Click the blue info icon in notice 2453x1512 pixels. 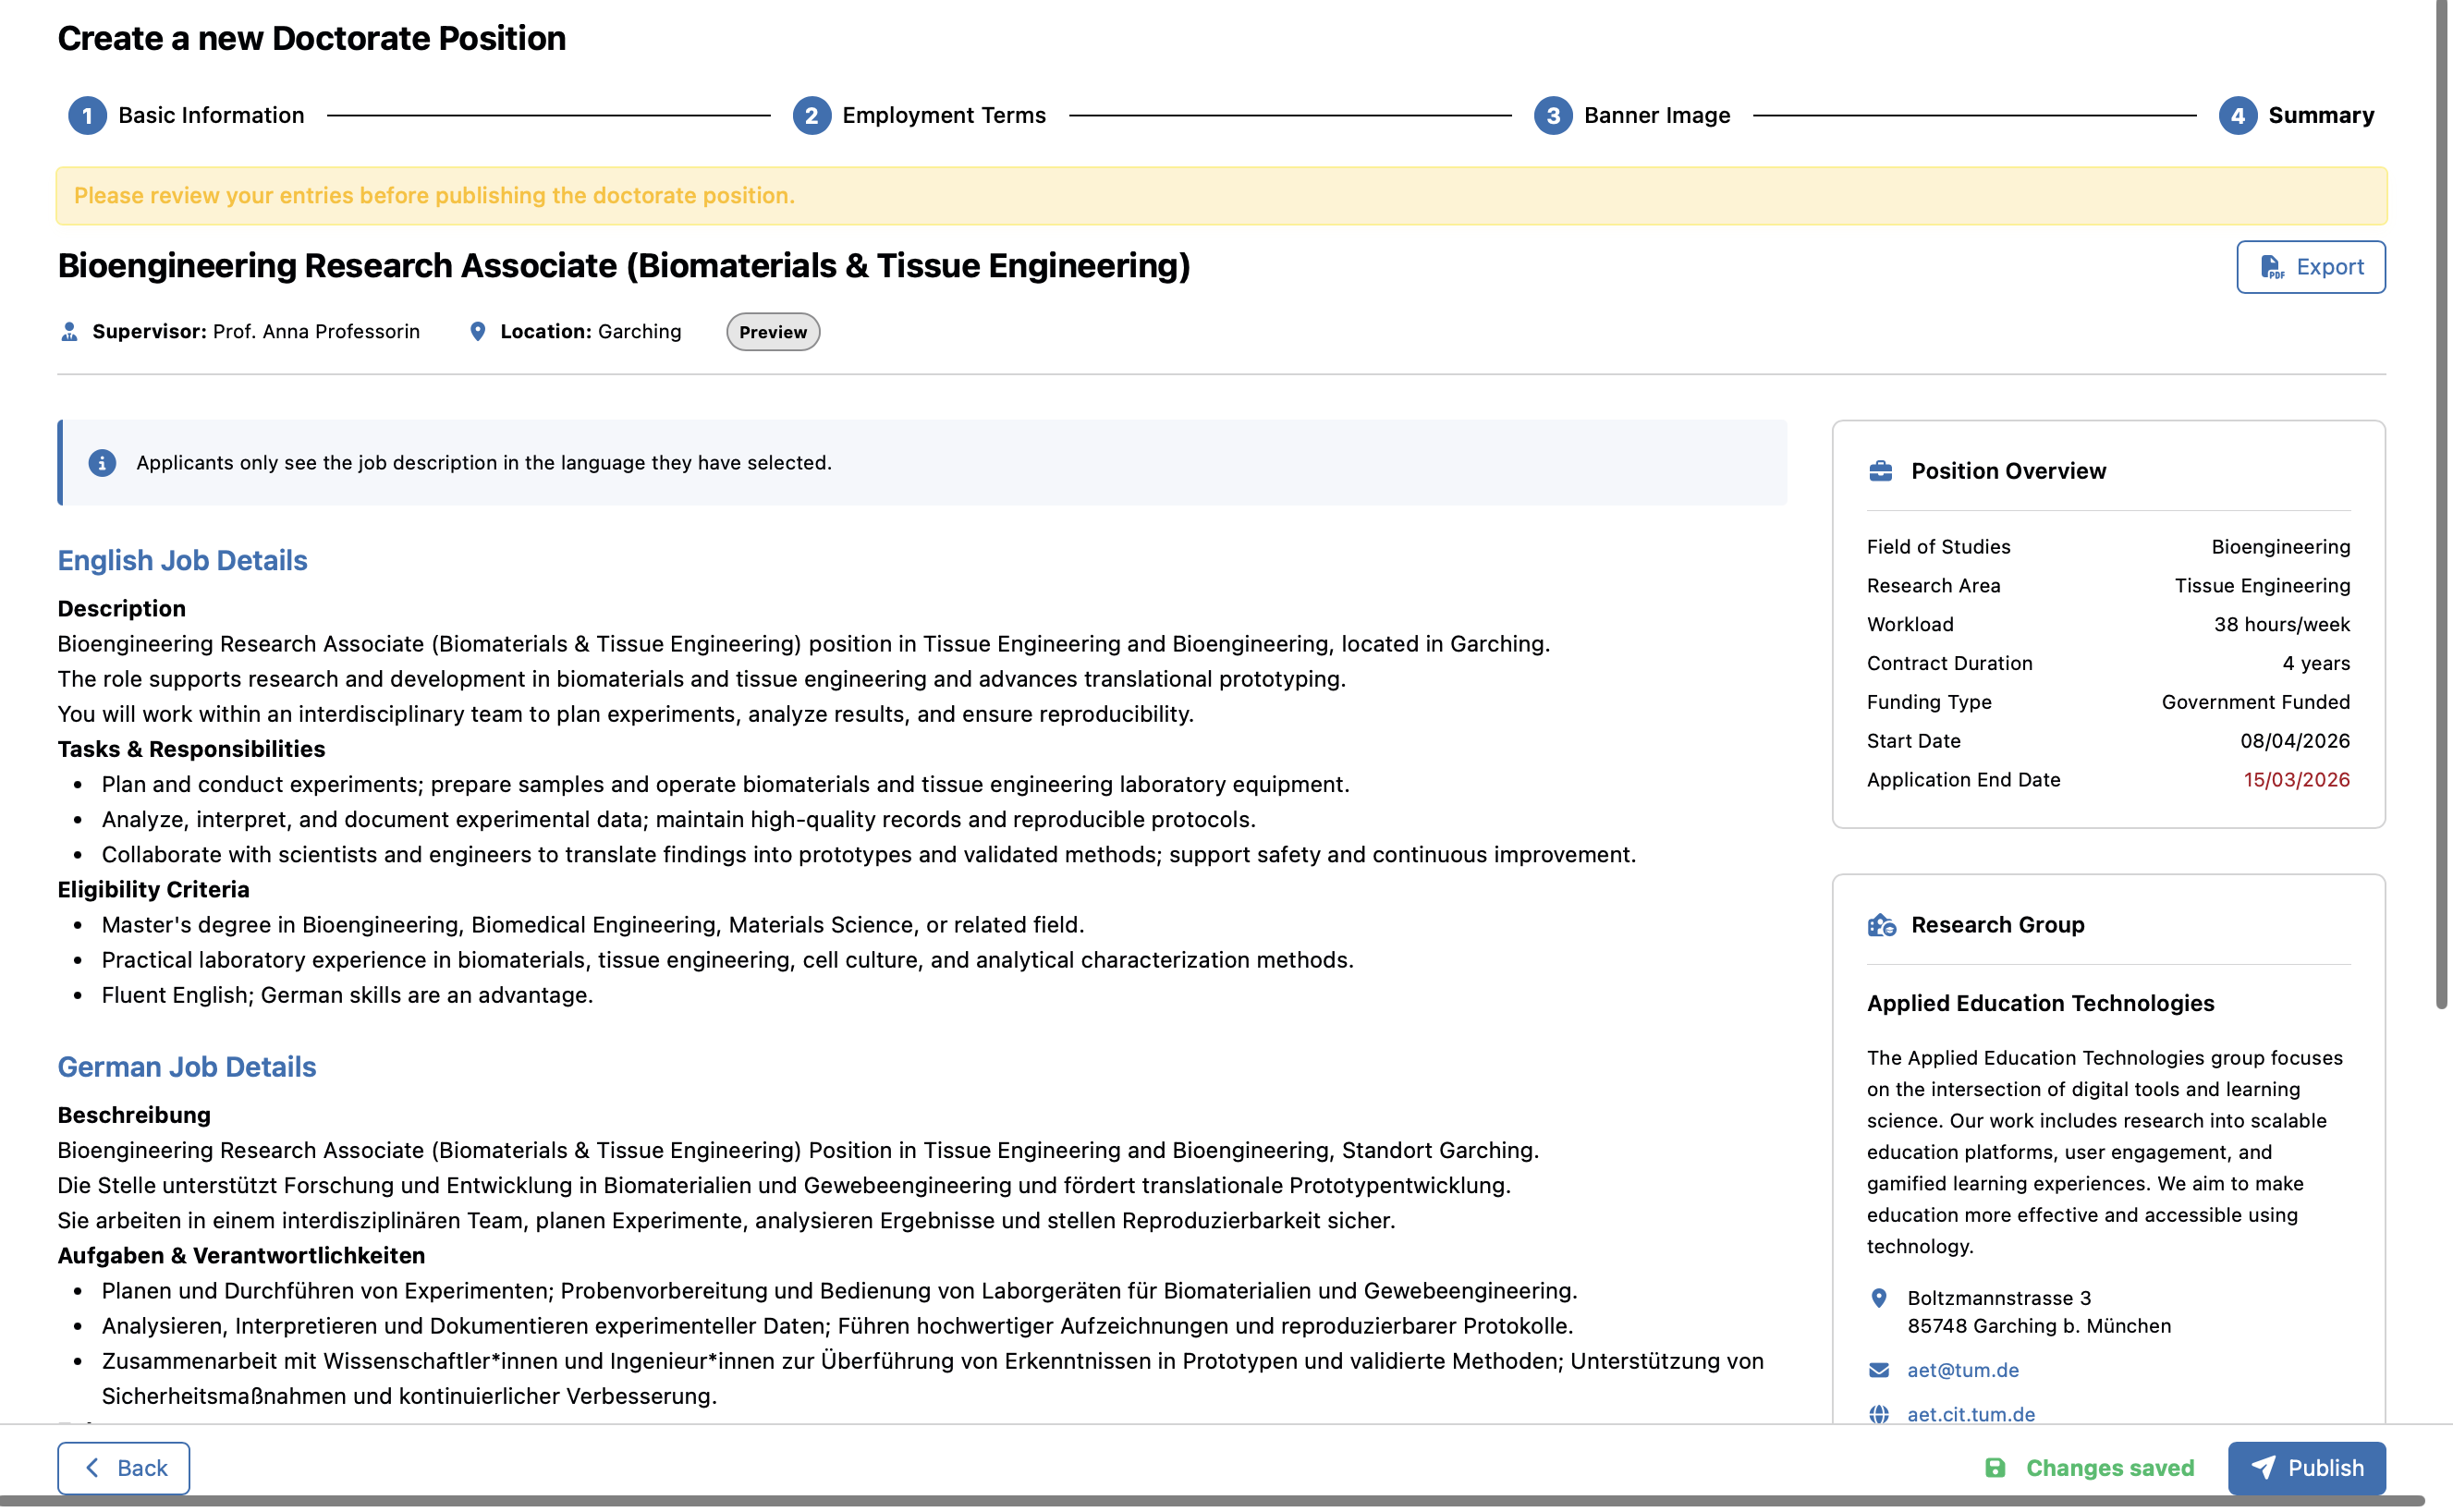pos(102,463)
